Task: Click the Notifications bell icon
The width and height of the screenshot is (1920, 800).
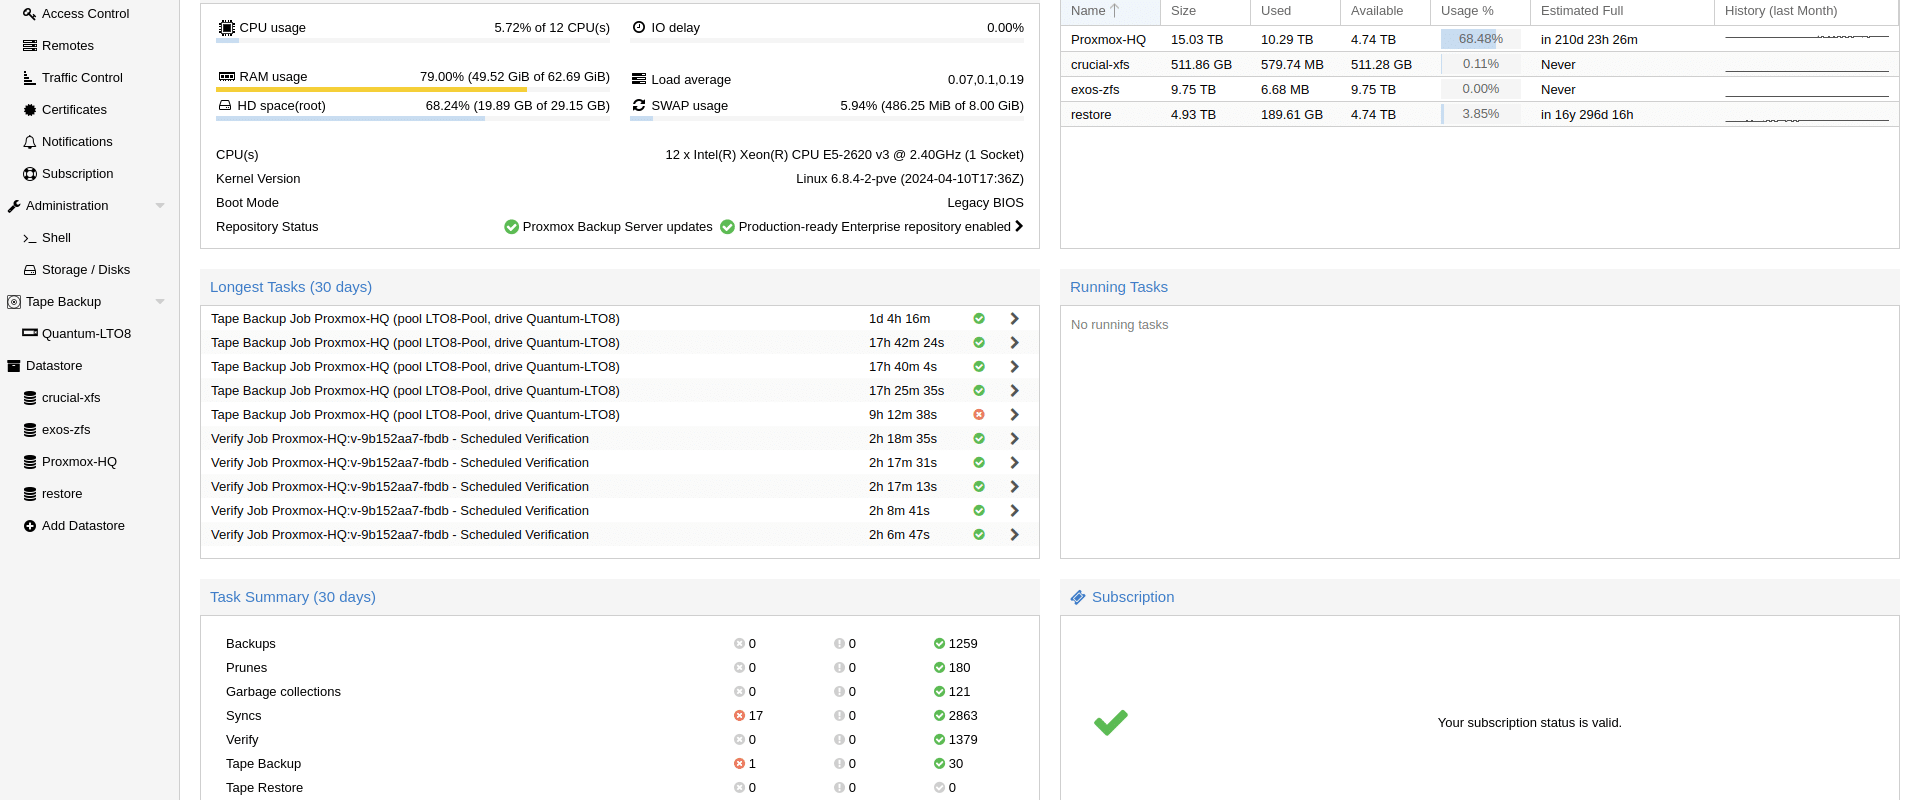Action: pos(30,142)
